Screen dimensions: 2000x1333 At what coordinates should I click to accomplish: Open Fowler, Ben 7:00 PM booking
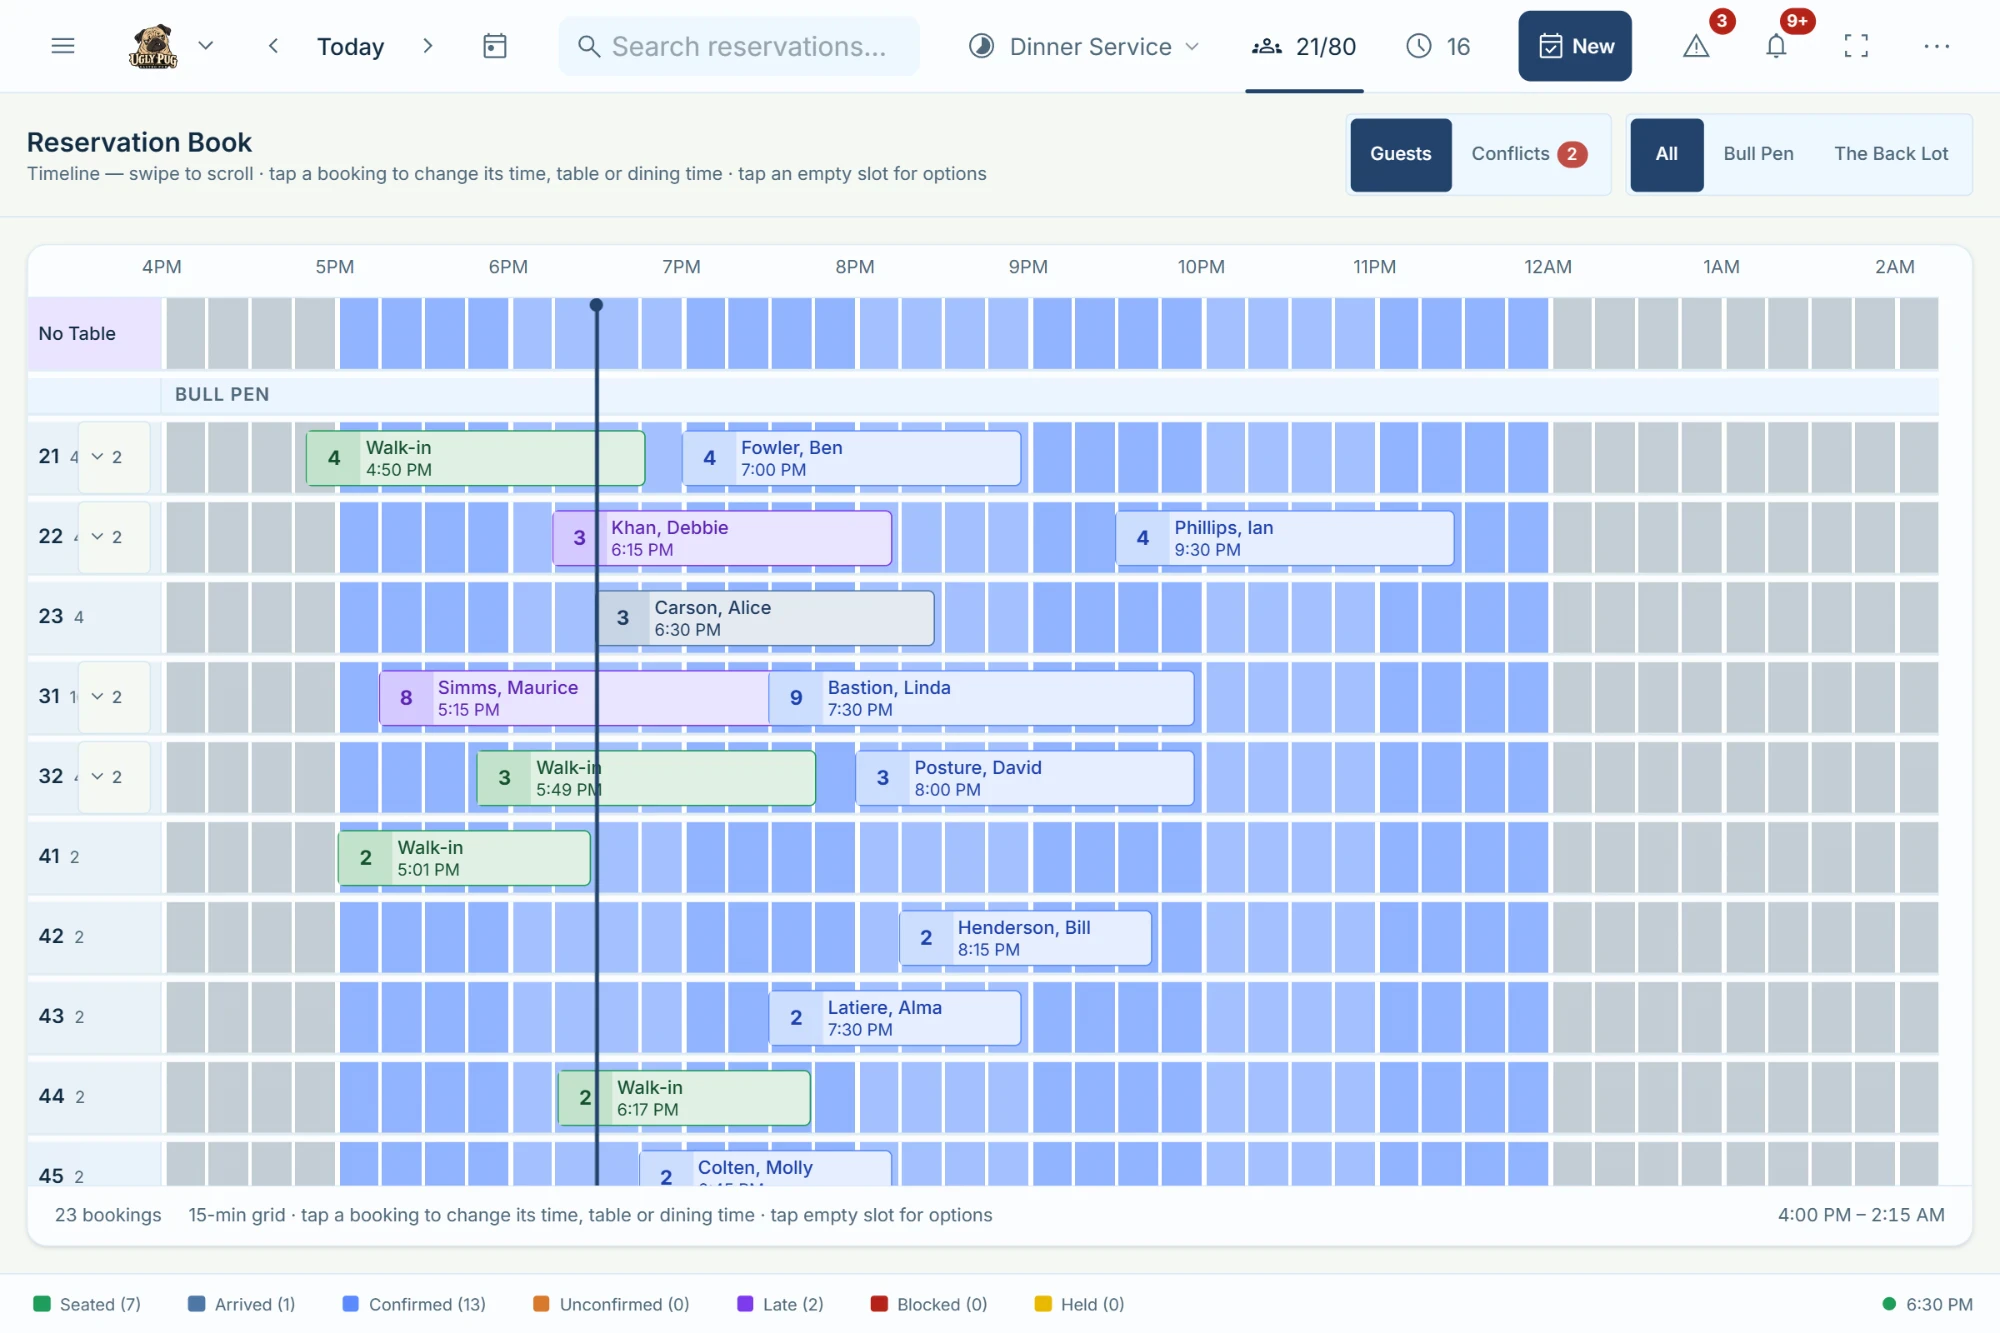852,458
